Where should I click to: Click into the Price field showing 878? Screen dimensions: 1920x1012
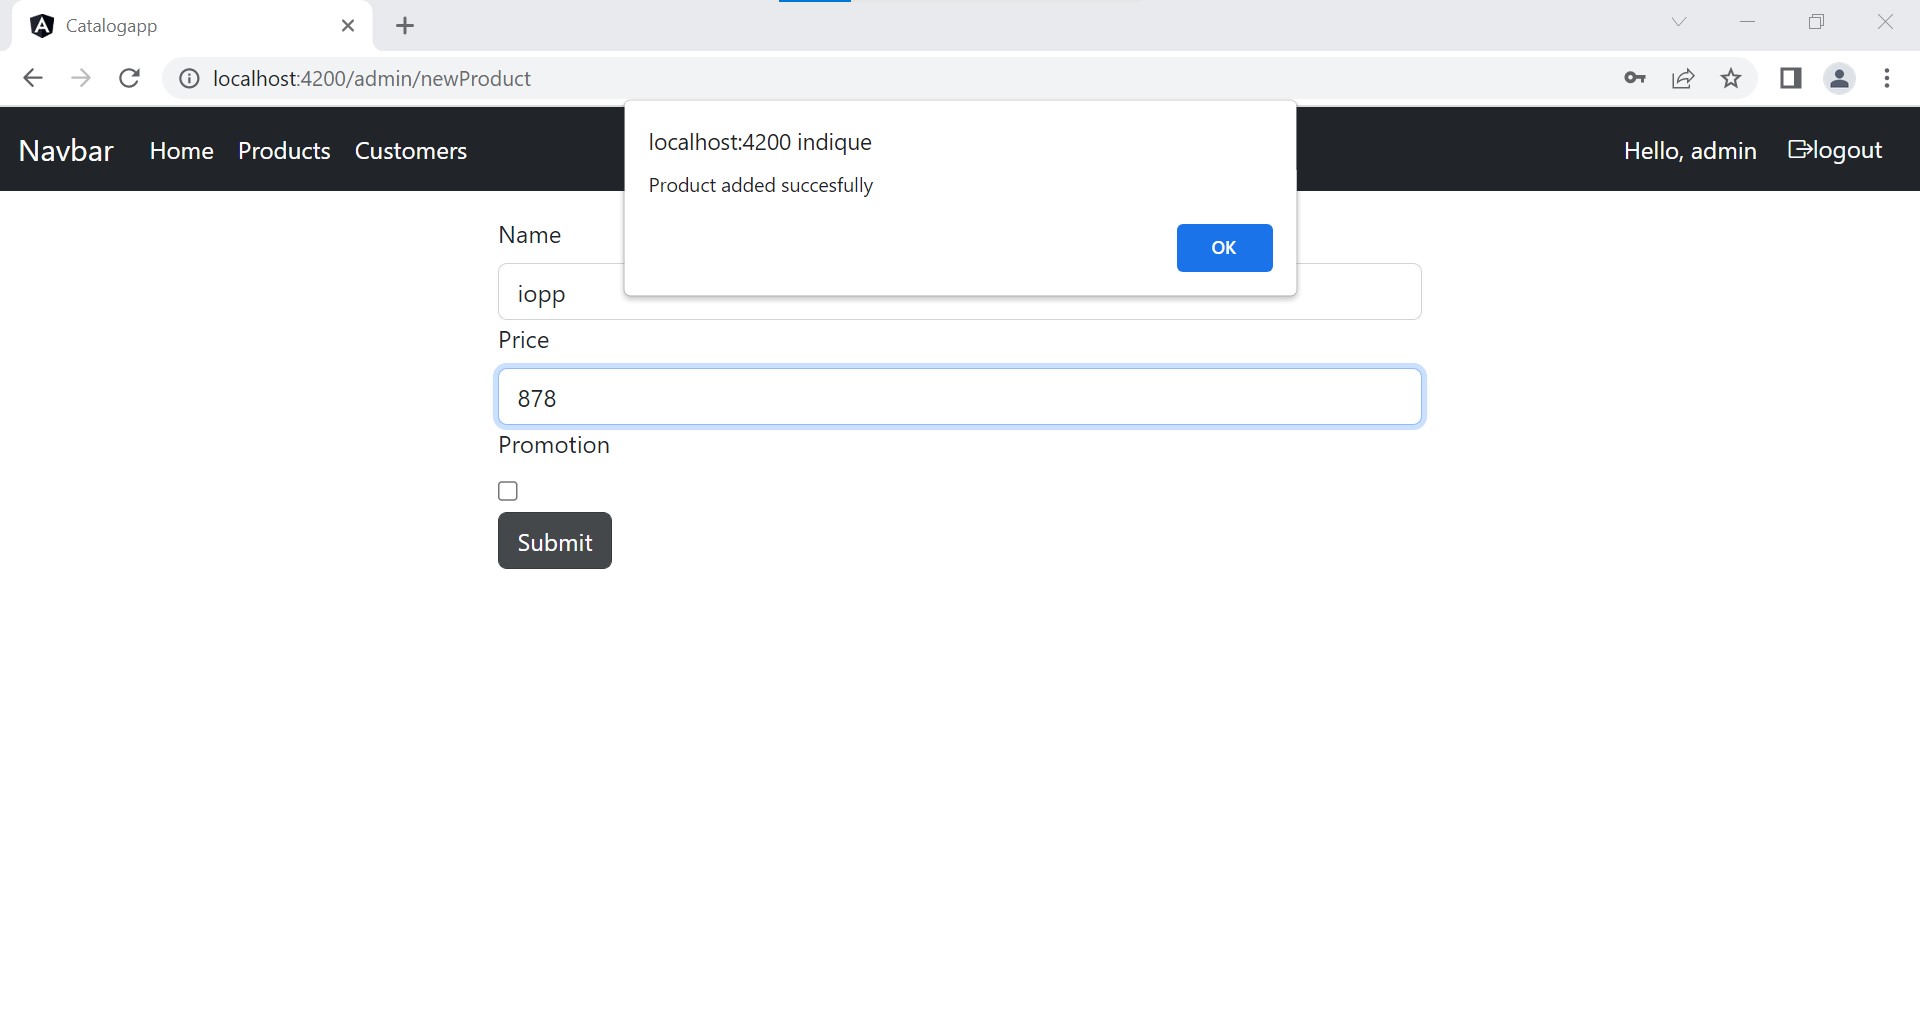click(960, 397)
